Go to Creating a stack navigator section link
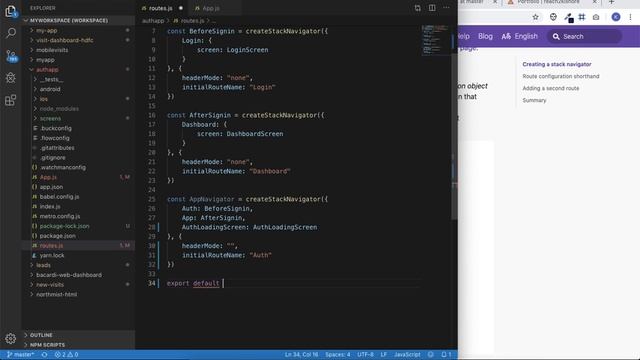 click(557, 64)
